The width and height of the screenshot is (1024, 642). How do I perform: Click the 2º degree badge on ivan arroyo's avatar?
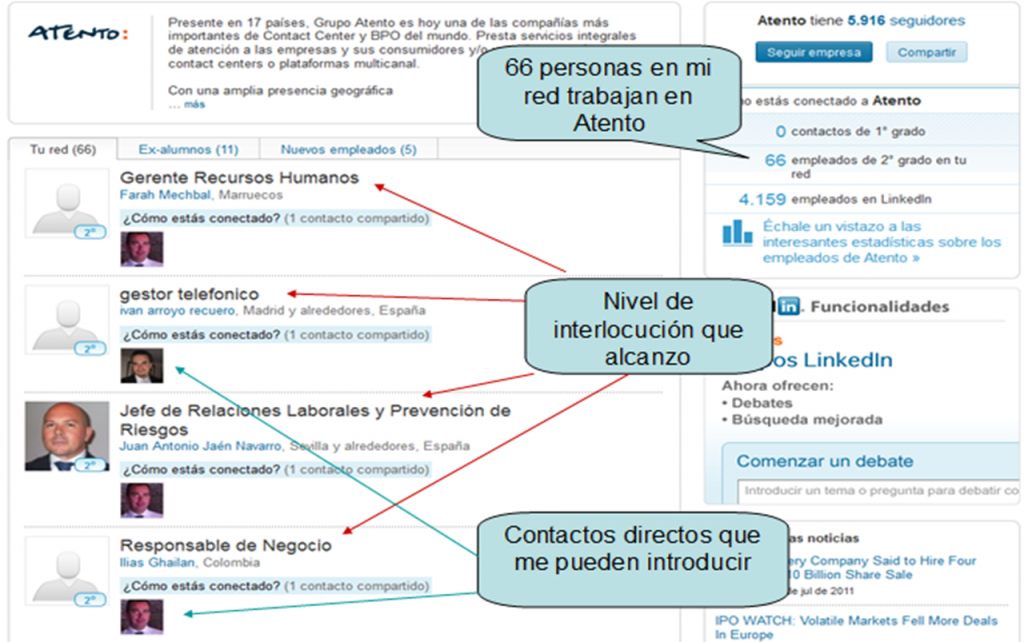[90, 349]
